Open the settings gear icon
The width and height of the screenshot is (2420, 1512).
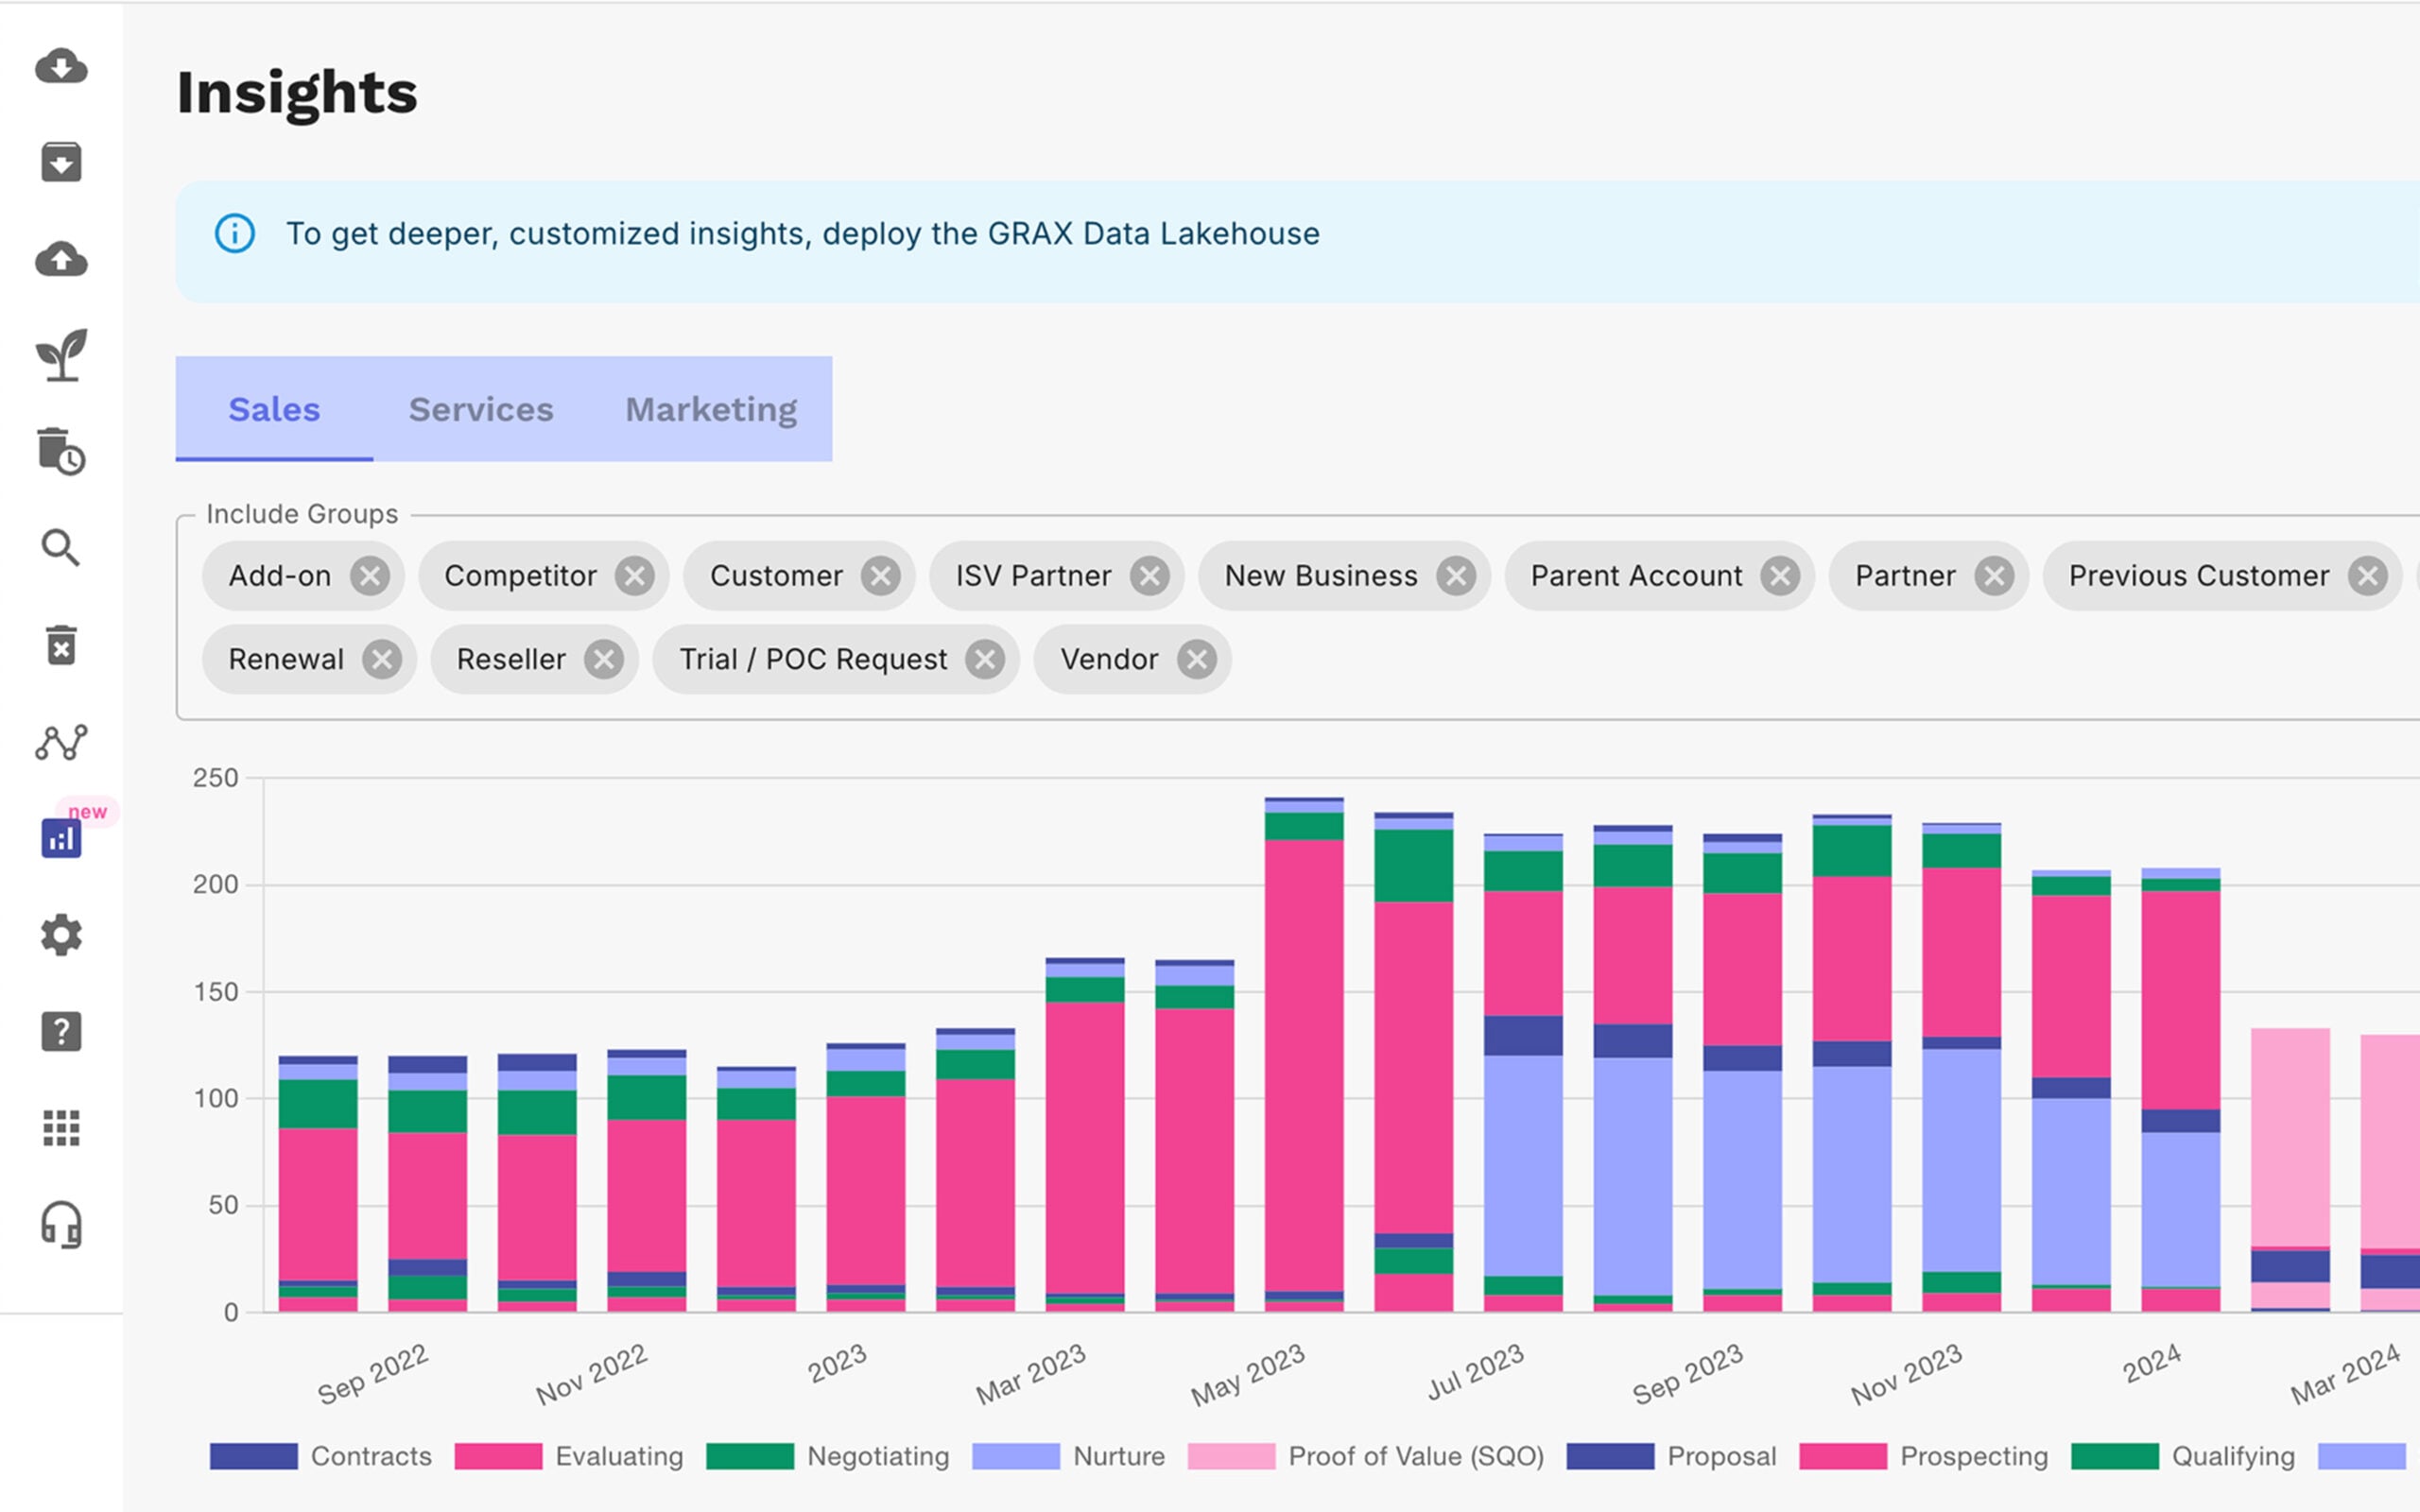(61, 935)
